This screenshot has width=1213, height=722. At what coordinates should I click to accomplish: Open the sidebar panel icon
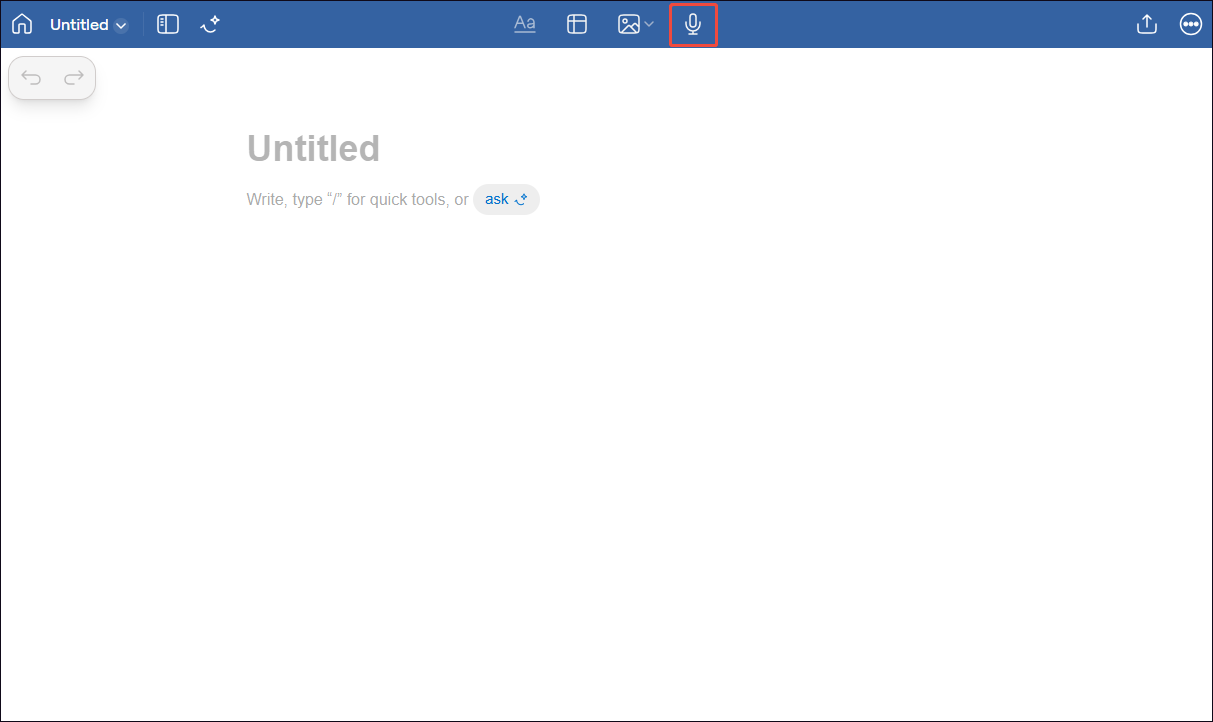point(167,23)
